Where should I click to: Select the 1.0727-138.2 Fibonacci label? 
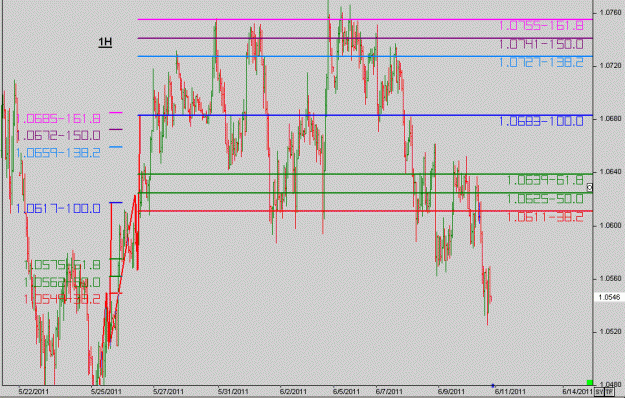[541, 63]
